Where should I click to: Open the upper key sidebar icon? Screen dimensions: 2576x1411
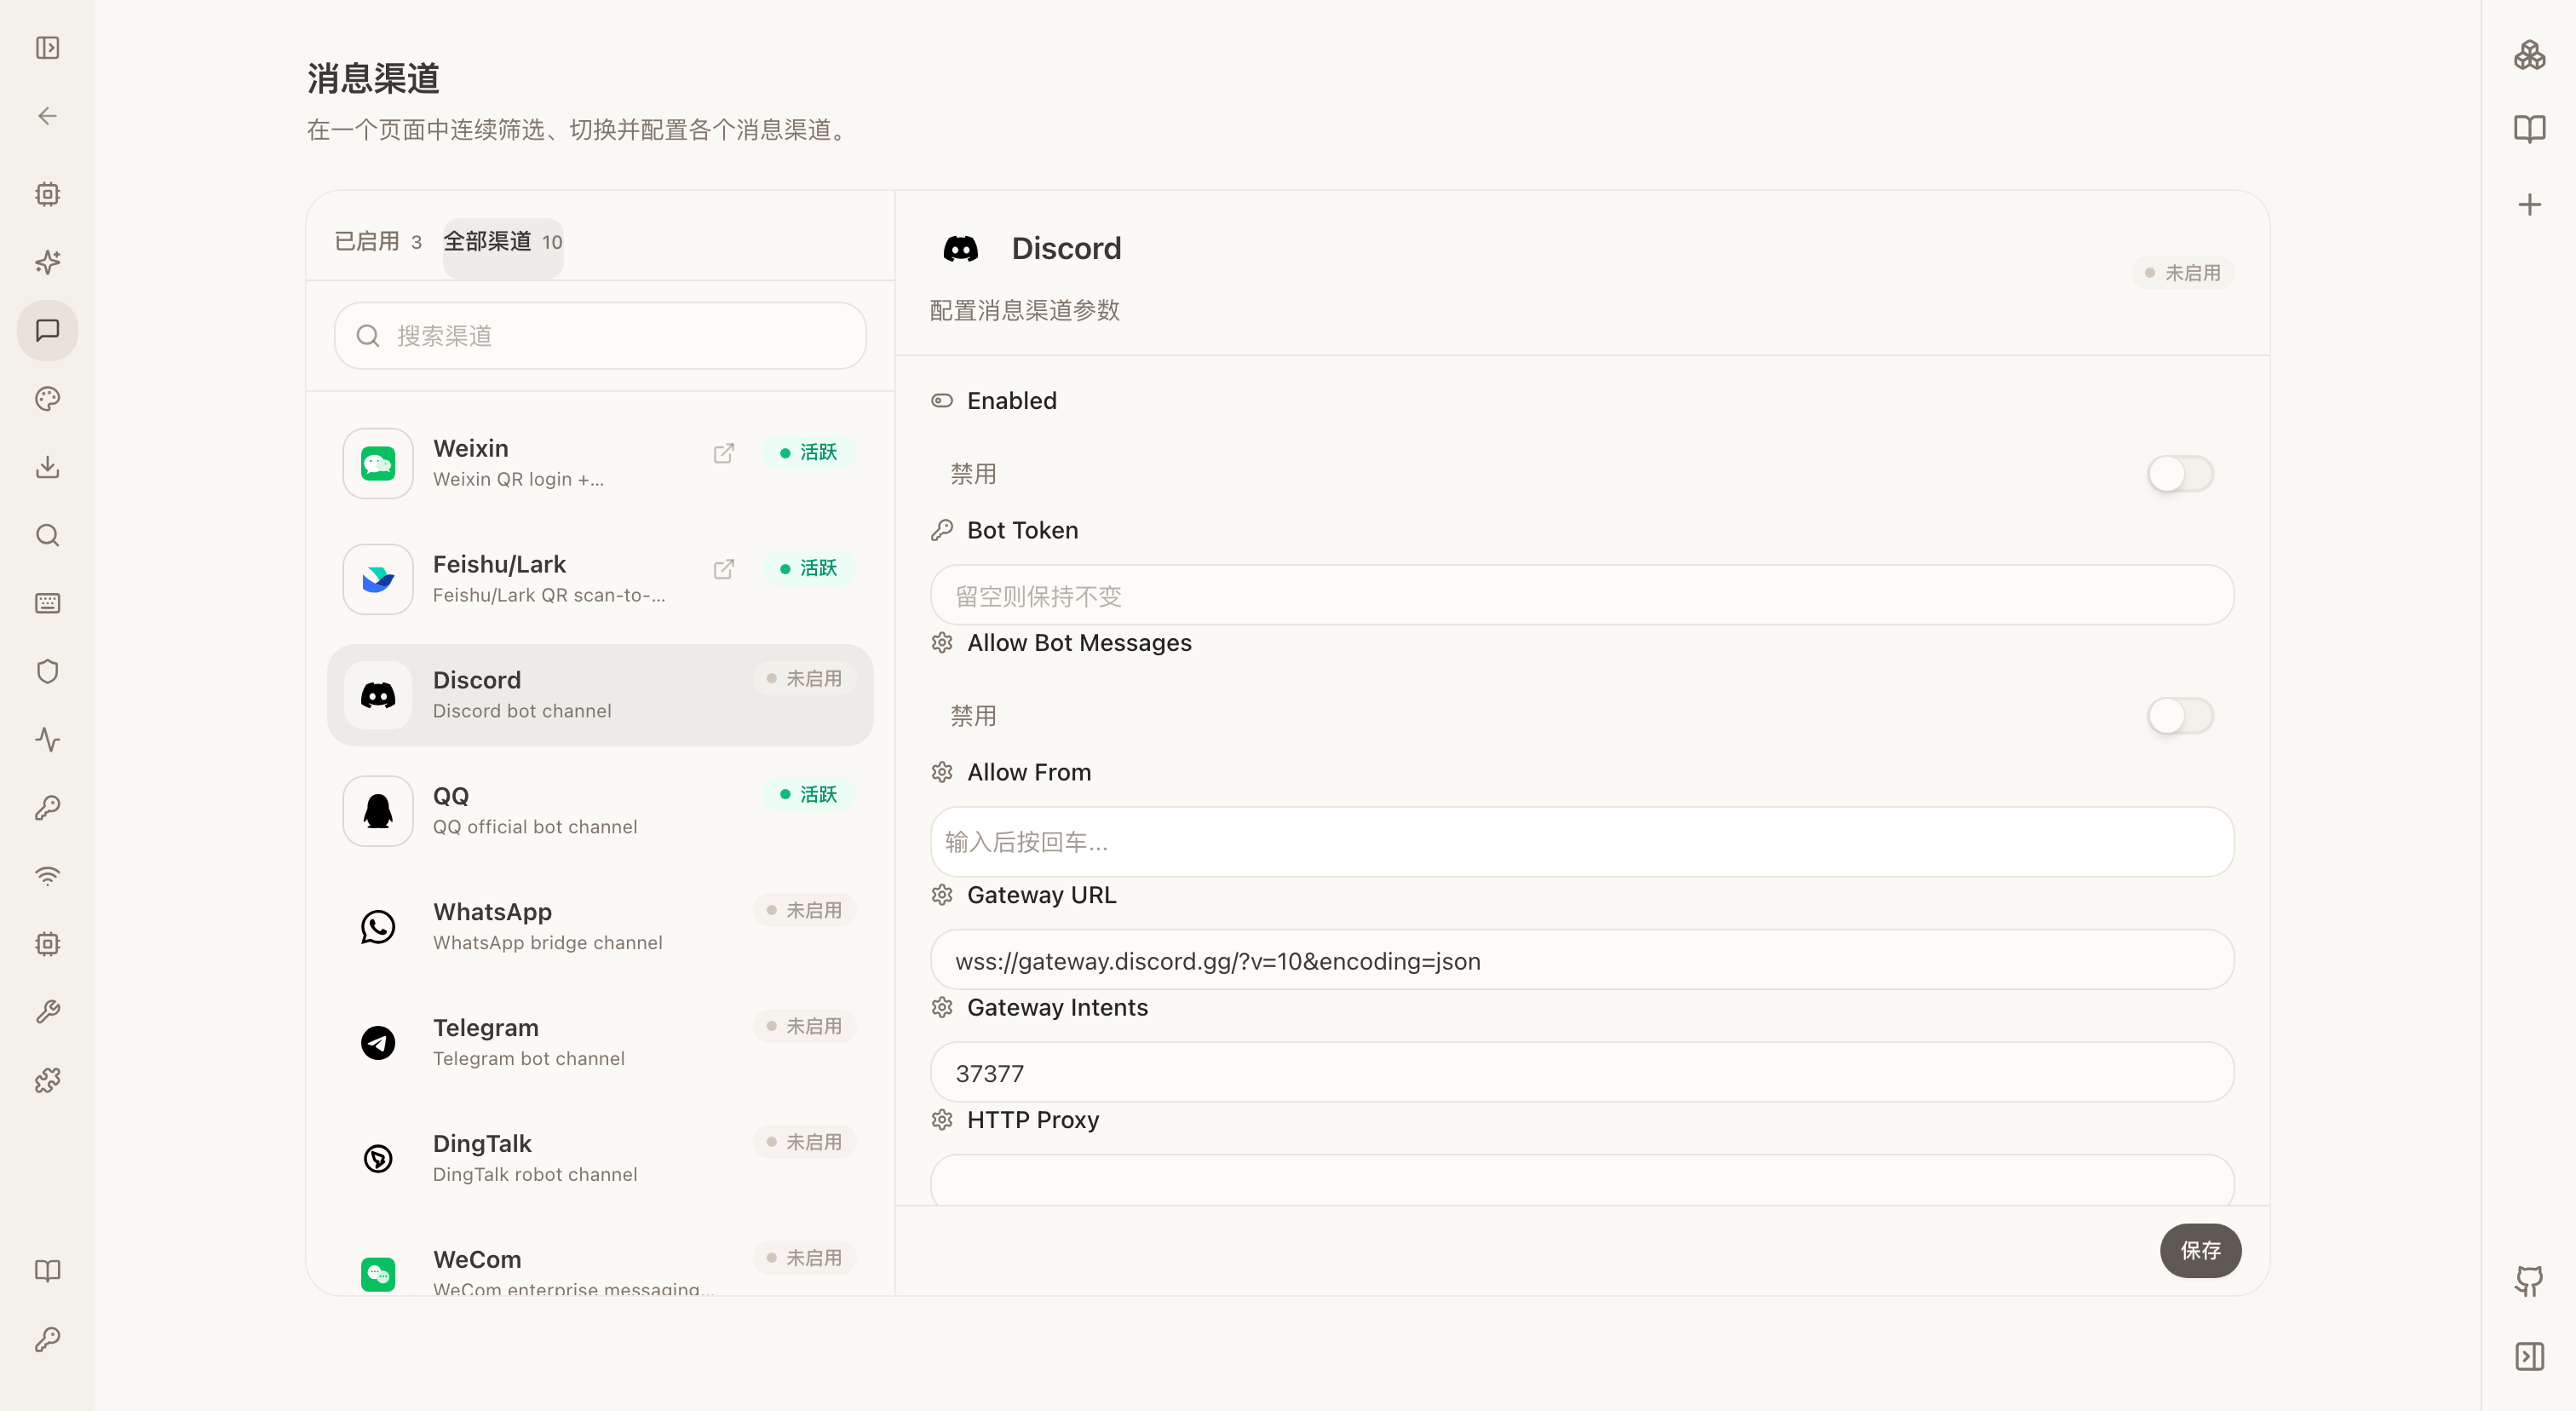click(47, 807)
